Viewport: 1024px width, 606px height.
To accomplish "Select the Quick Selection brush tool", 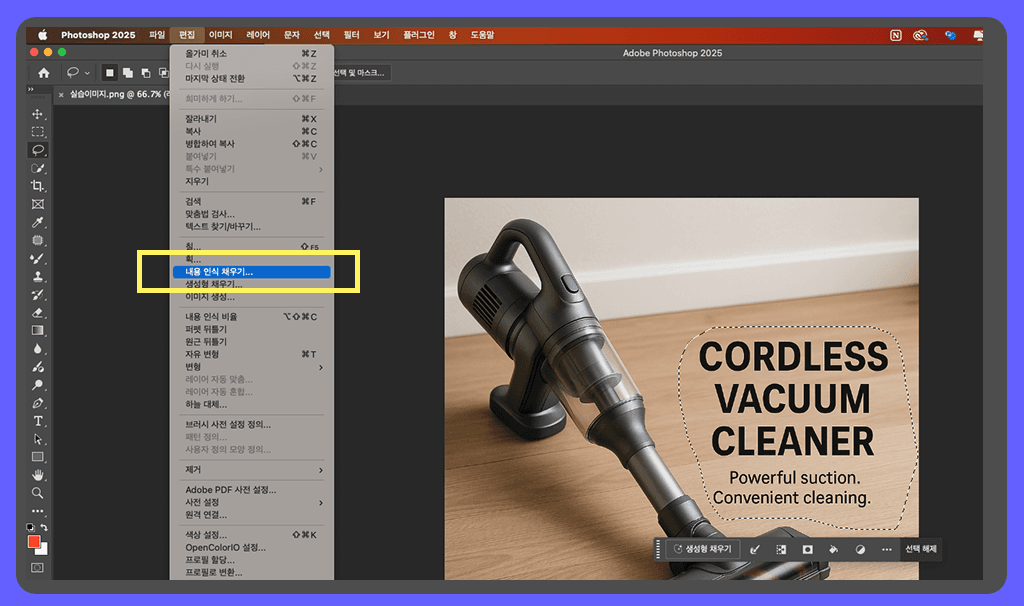I will tap(38, 168).
